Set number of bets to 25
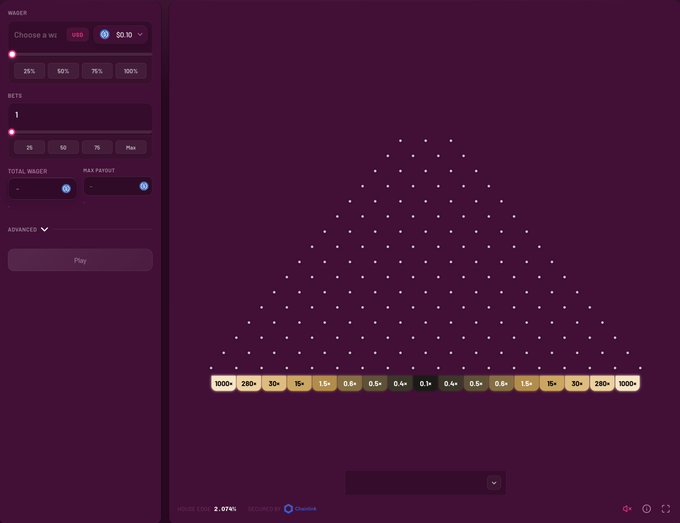This screenshot has width=680, height=523. (29, 147)
